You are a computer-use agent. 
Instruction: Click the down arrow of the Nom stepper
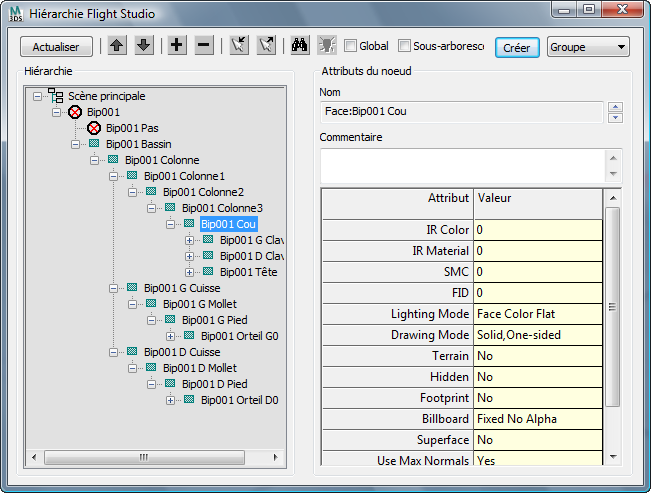click(615, 118)
